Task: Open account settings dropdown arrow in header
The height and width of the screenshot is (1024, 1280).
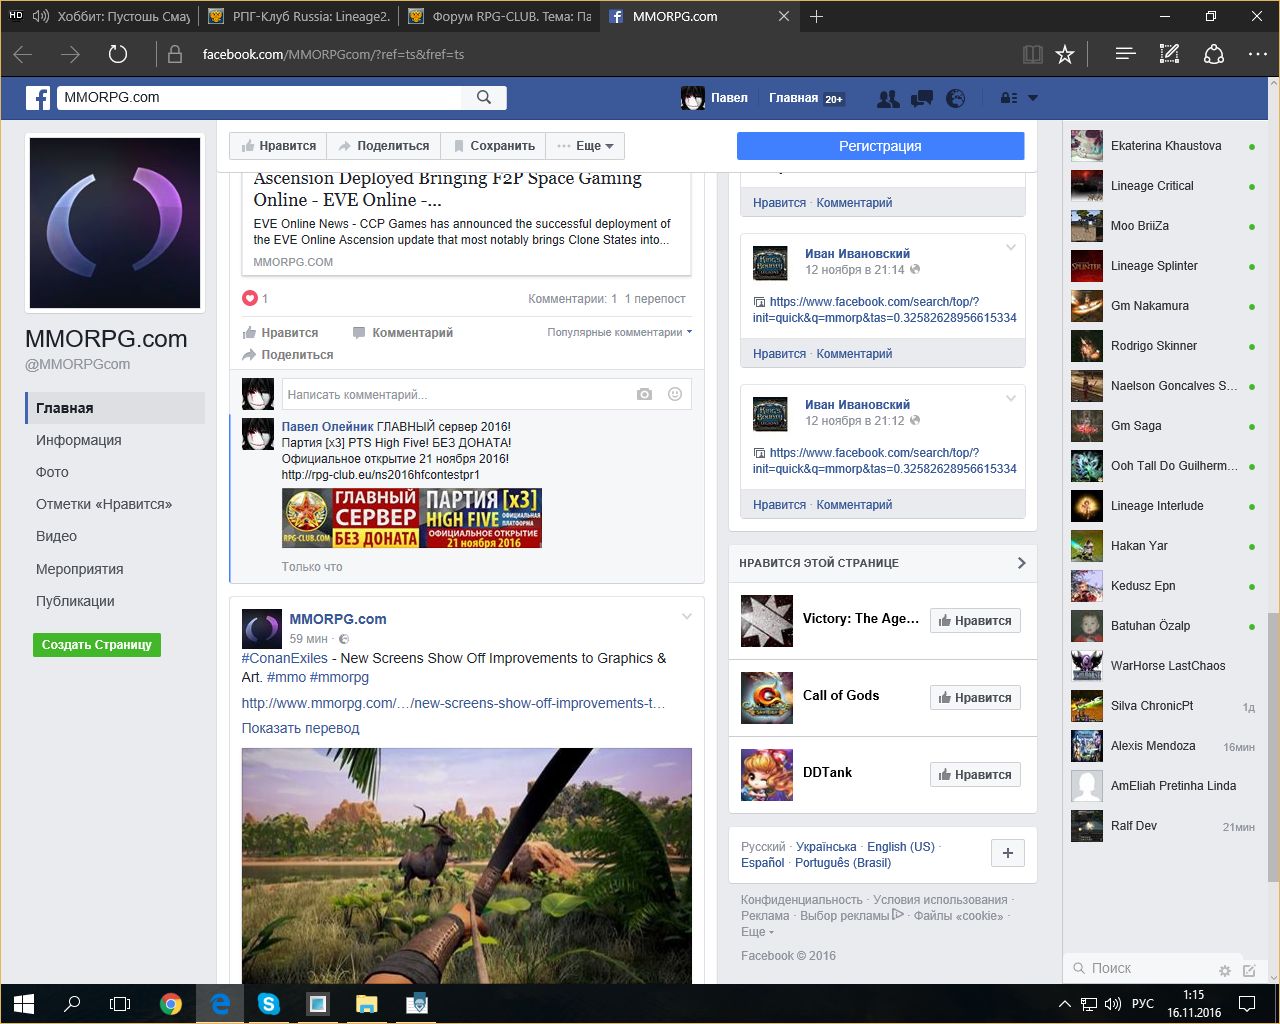Action: 1033,98
